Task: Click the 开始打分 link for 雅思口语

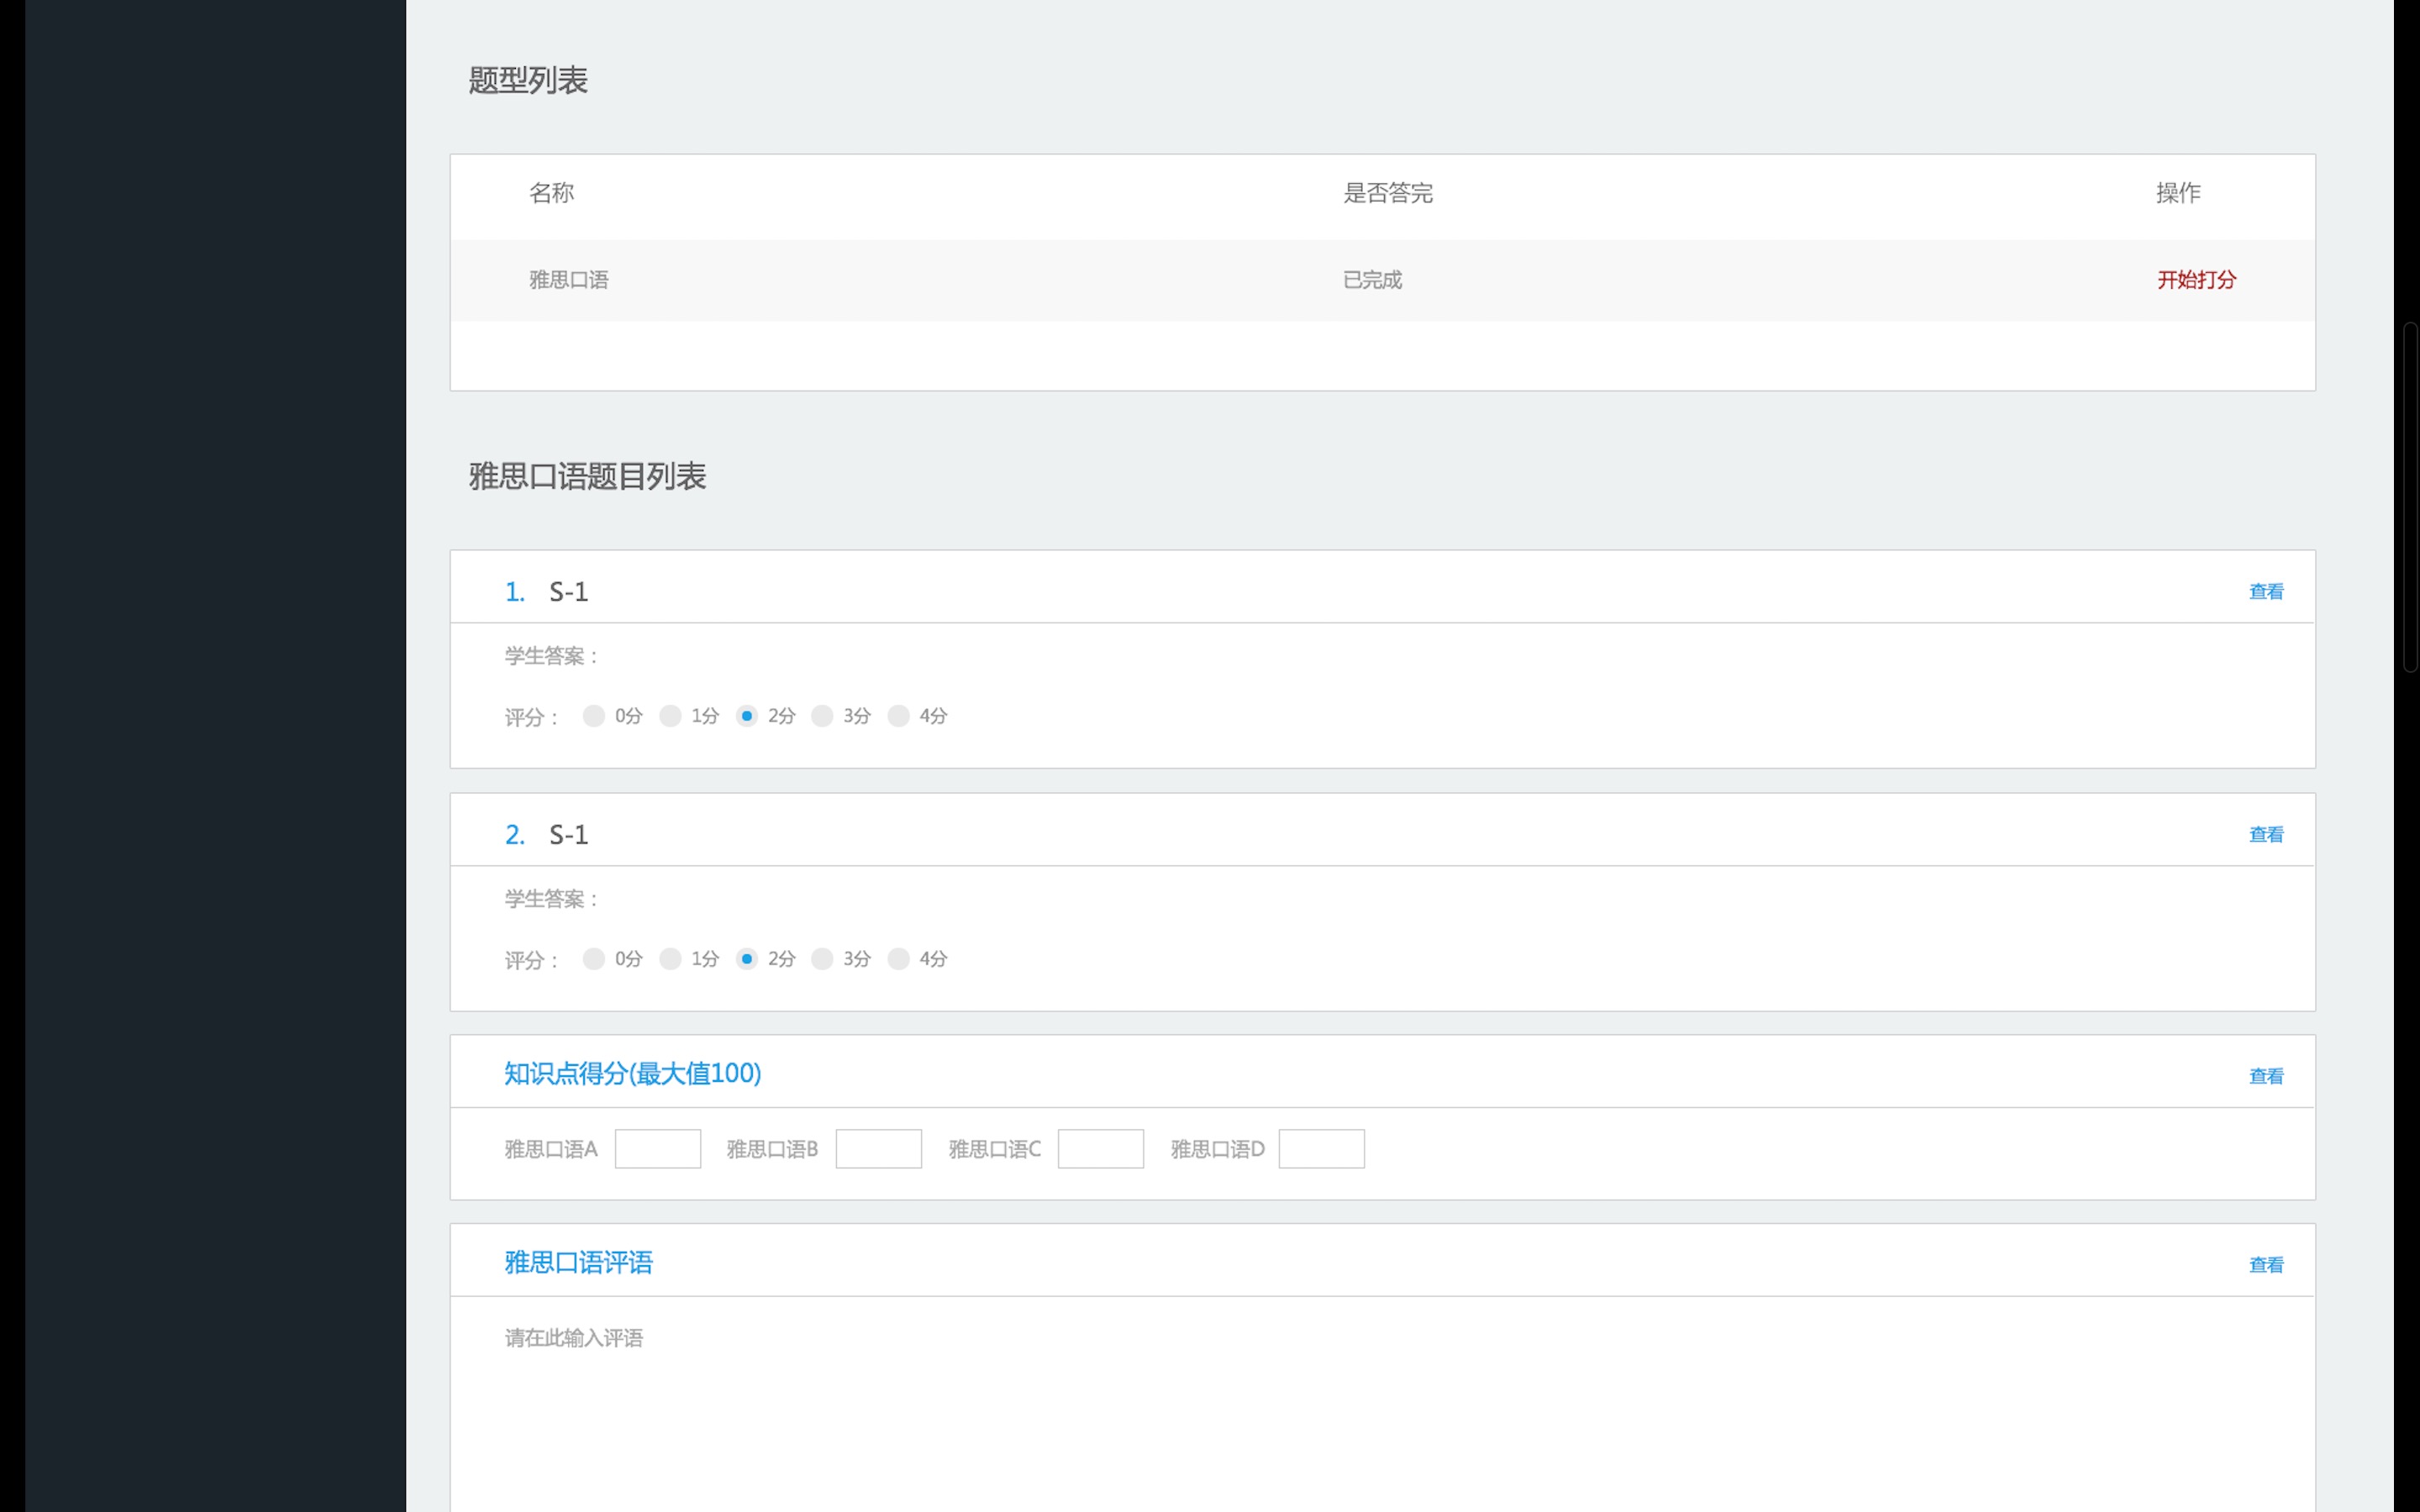Action: pos(2195,280)
